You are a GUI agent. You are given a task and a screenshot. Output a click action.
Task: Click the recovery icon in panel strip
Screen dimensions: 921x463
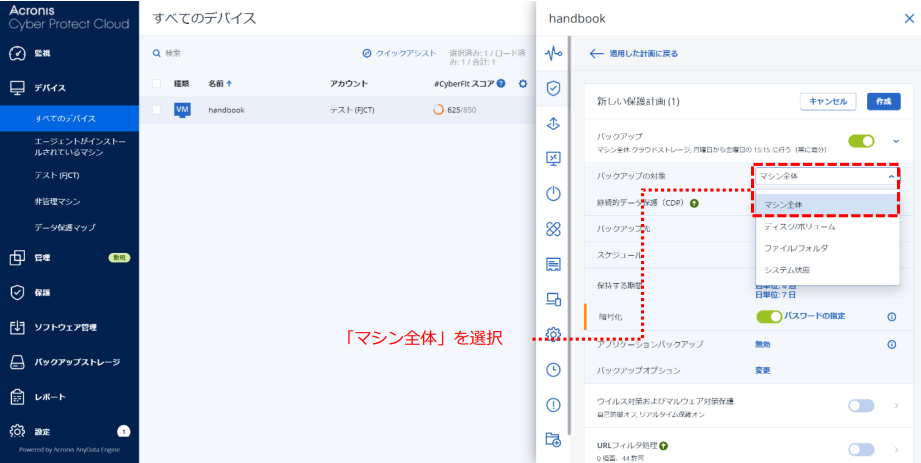tap(553, 123)
